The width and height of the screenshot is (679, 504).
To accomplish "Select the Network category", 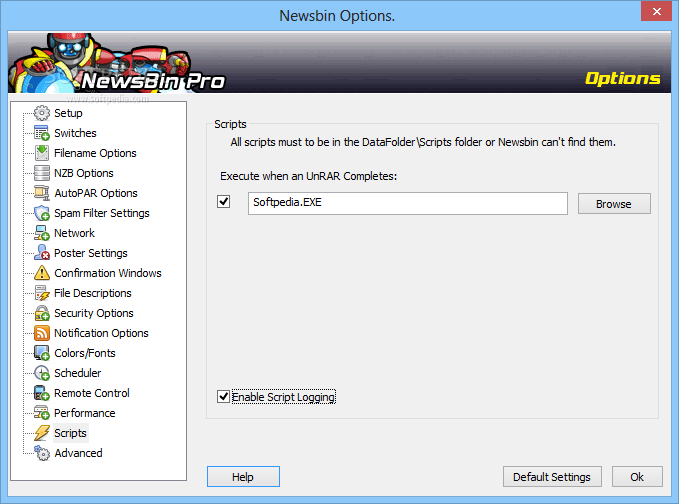I will (x=74, y=233).
